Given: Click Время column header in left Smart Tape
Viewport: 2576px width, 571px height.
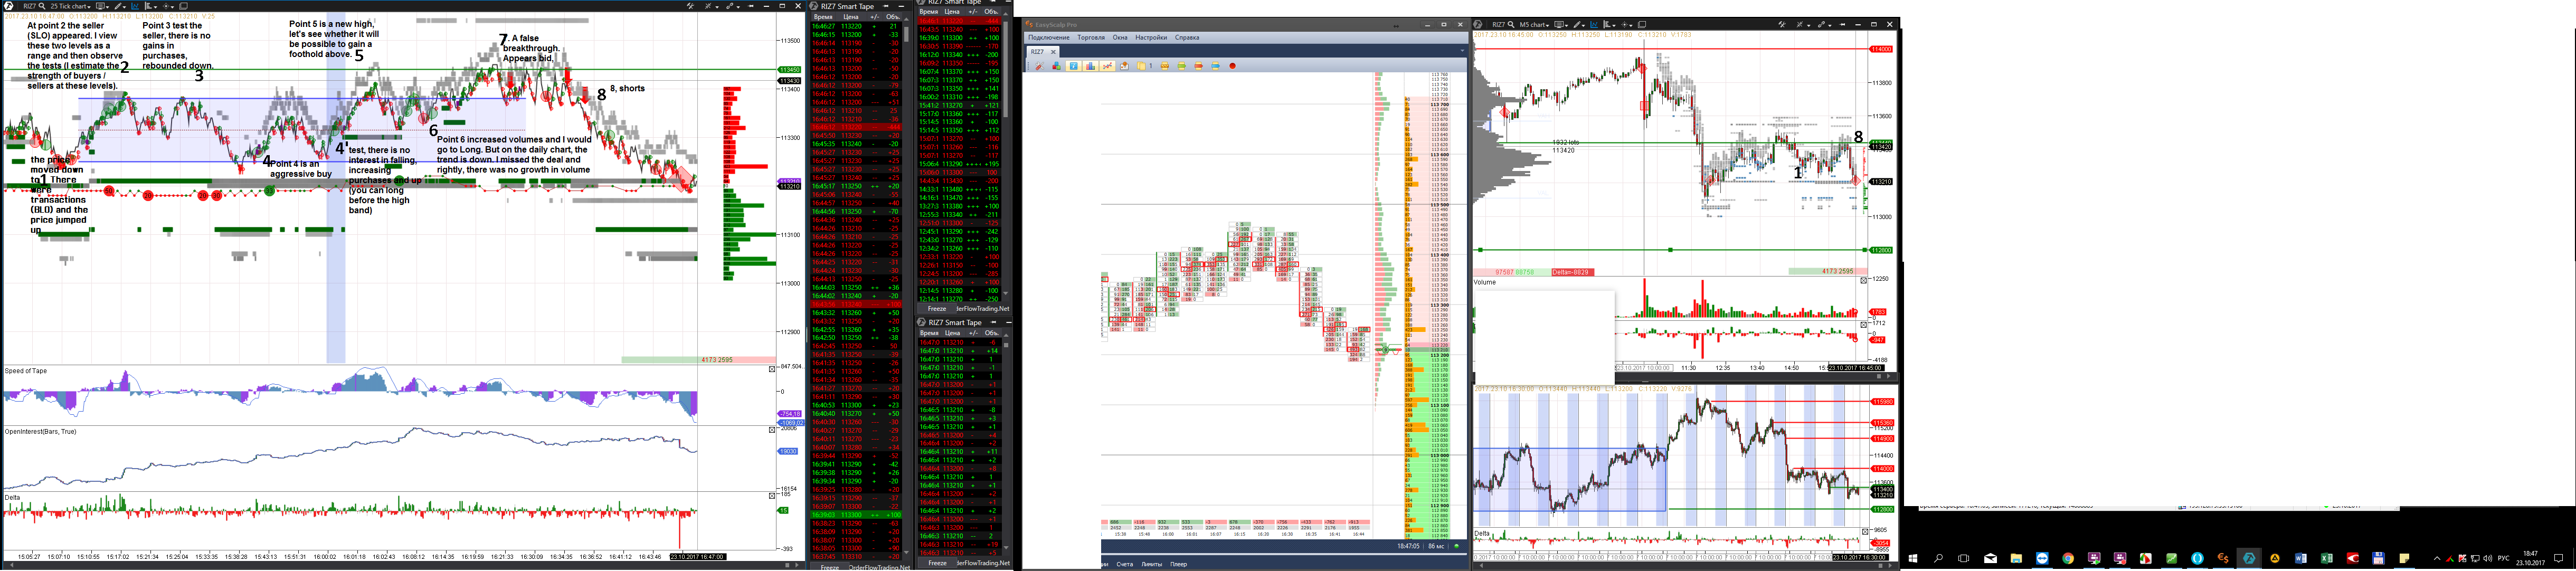Looking at the screenshot, I should pyautogui.click(x=823, y=17).
